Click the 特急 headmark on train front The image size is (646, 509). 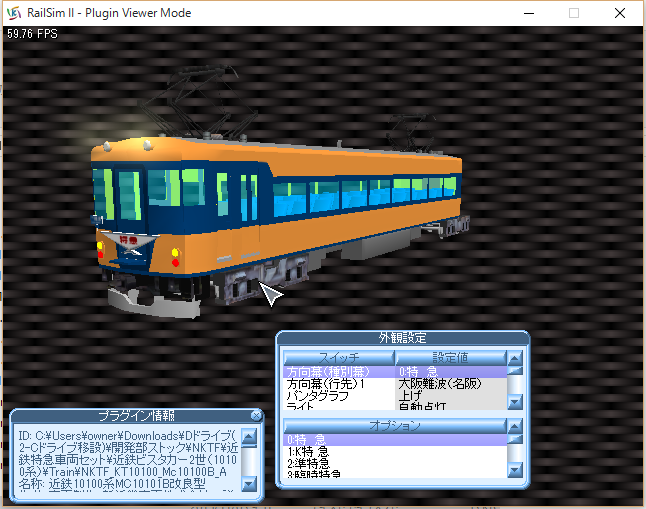point(129,239)
